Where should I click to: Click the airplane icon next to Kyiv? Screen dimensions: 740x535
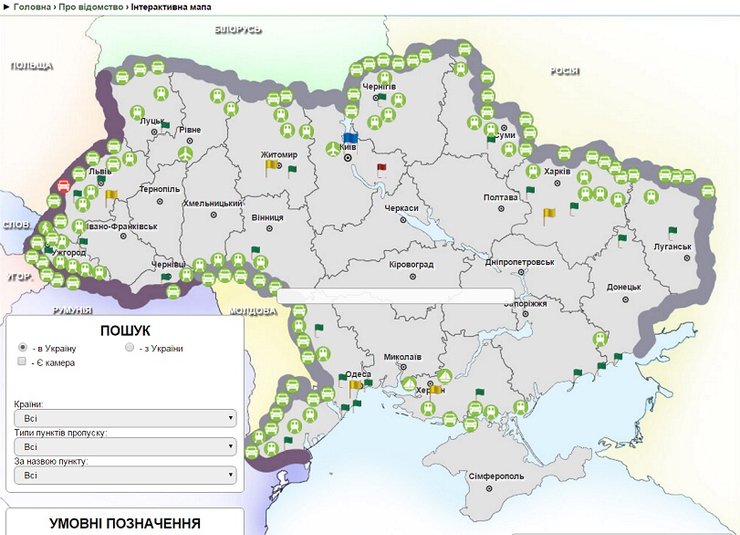point(333,149)
